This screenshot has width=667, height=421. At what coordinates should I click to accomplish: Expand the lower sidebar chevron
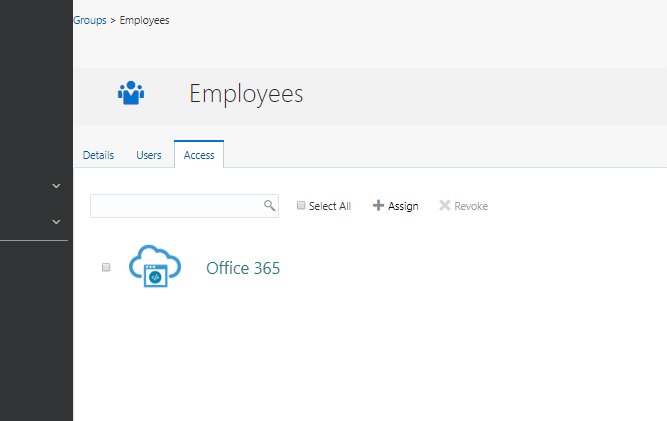pyautogui.click(x=56, y=222)
